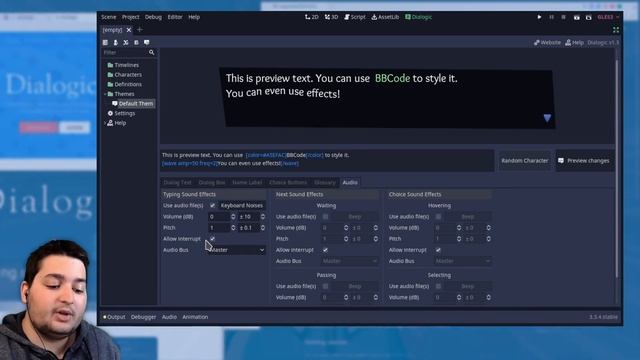
Task: Expand the Help tree item
Action: point(105,123)
